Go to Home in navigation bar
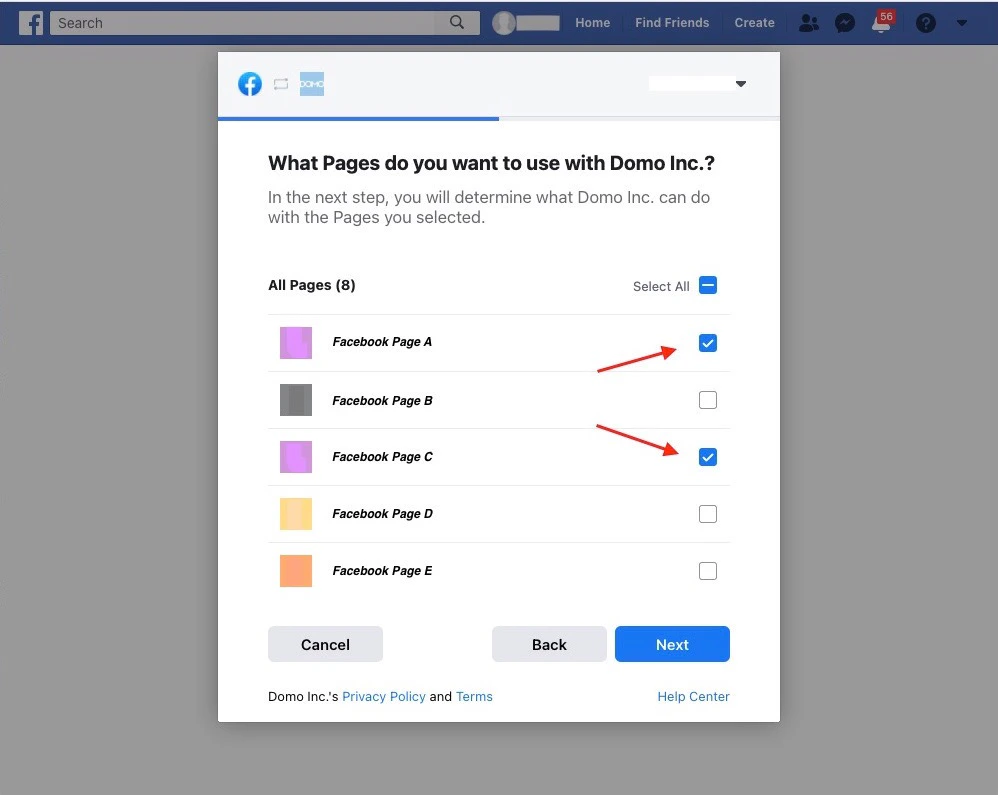The image size is (998, 795). pyautogui.click(x=593, y=23)
